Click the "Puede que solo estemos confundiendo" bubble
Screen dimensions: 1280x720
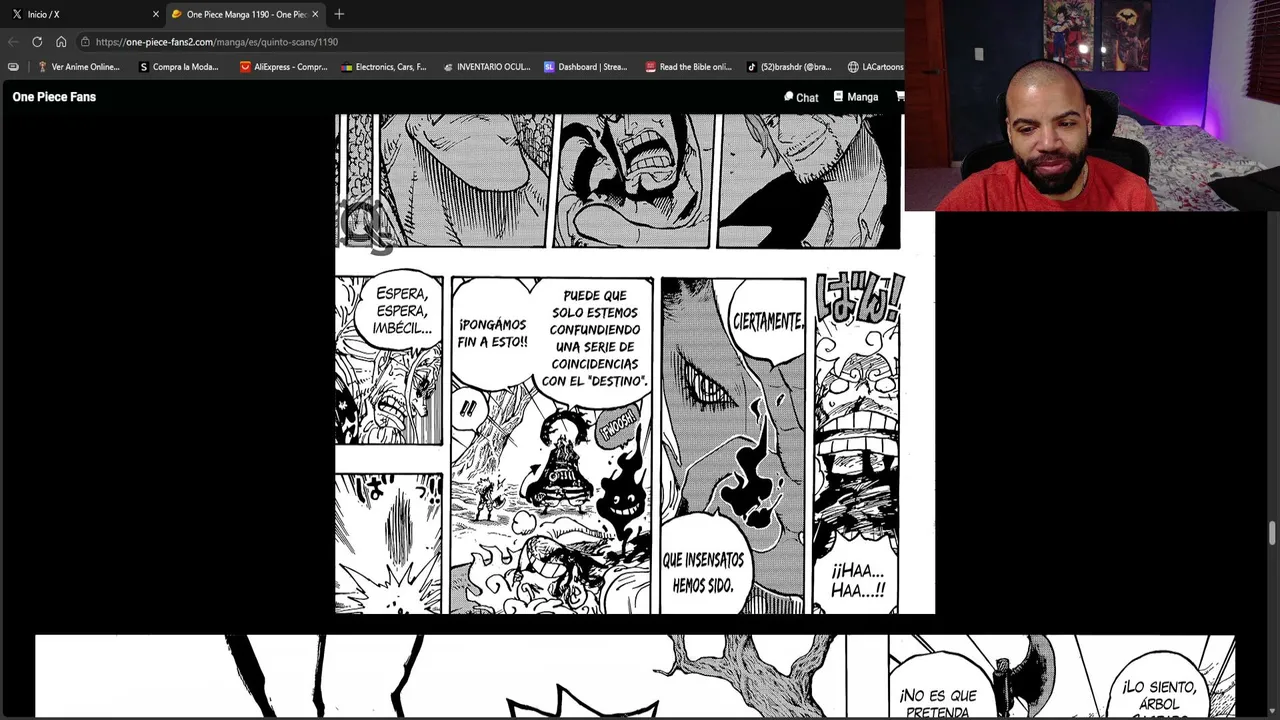pyautogui.click(x=595, y=338)
